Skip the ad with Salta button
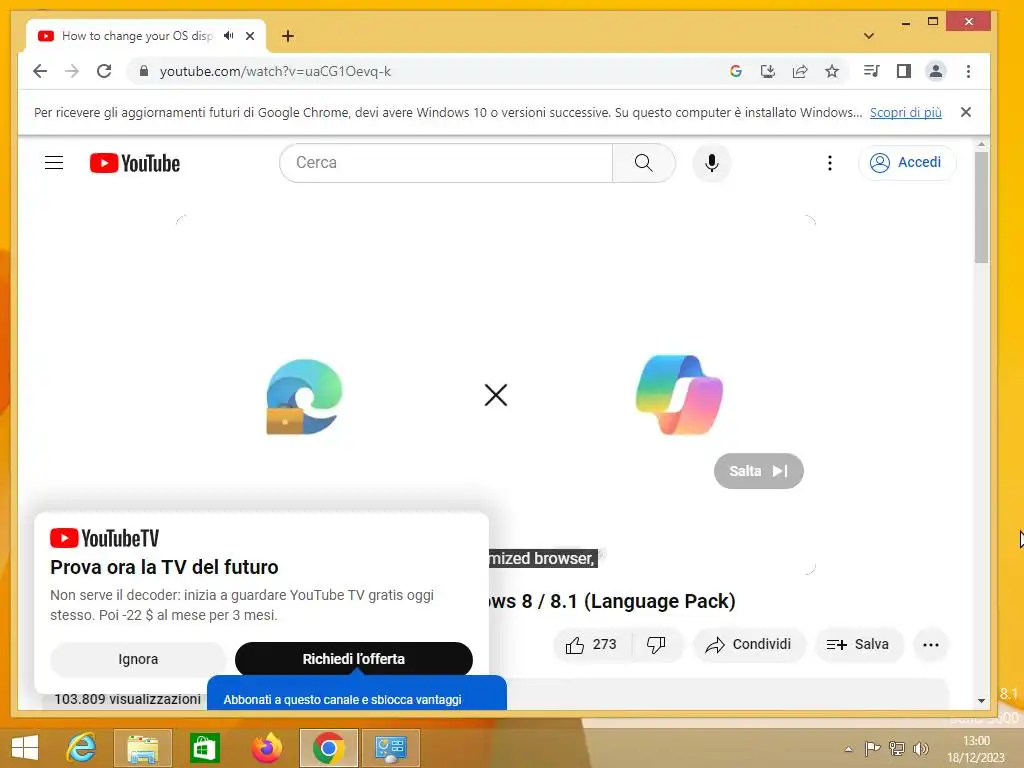Screen dimensions: 1024x768 coord(759,471)
